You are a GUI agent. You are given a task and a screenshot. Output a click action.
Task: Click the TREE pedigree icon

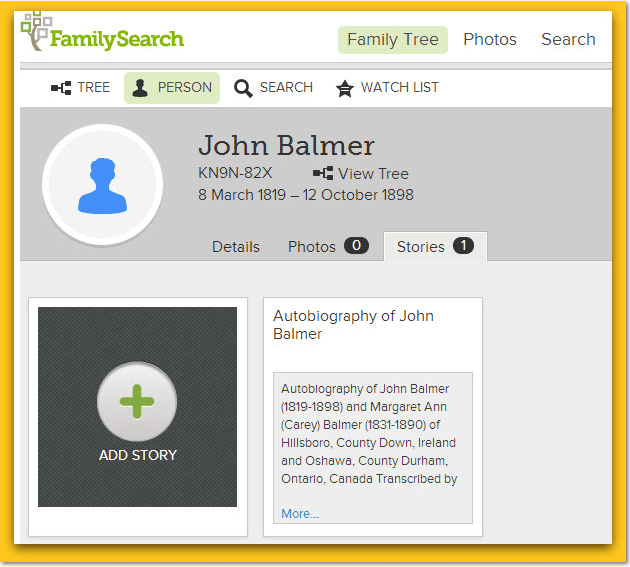coord(61,88)
